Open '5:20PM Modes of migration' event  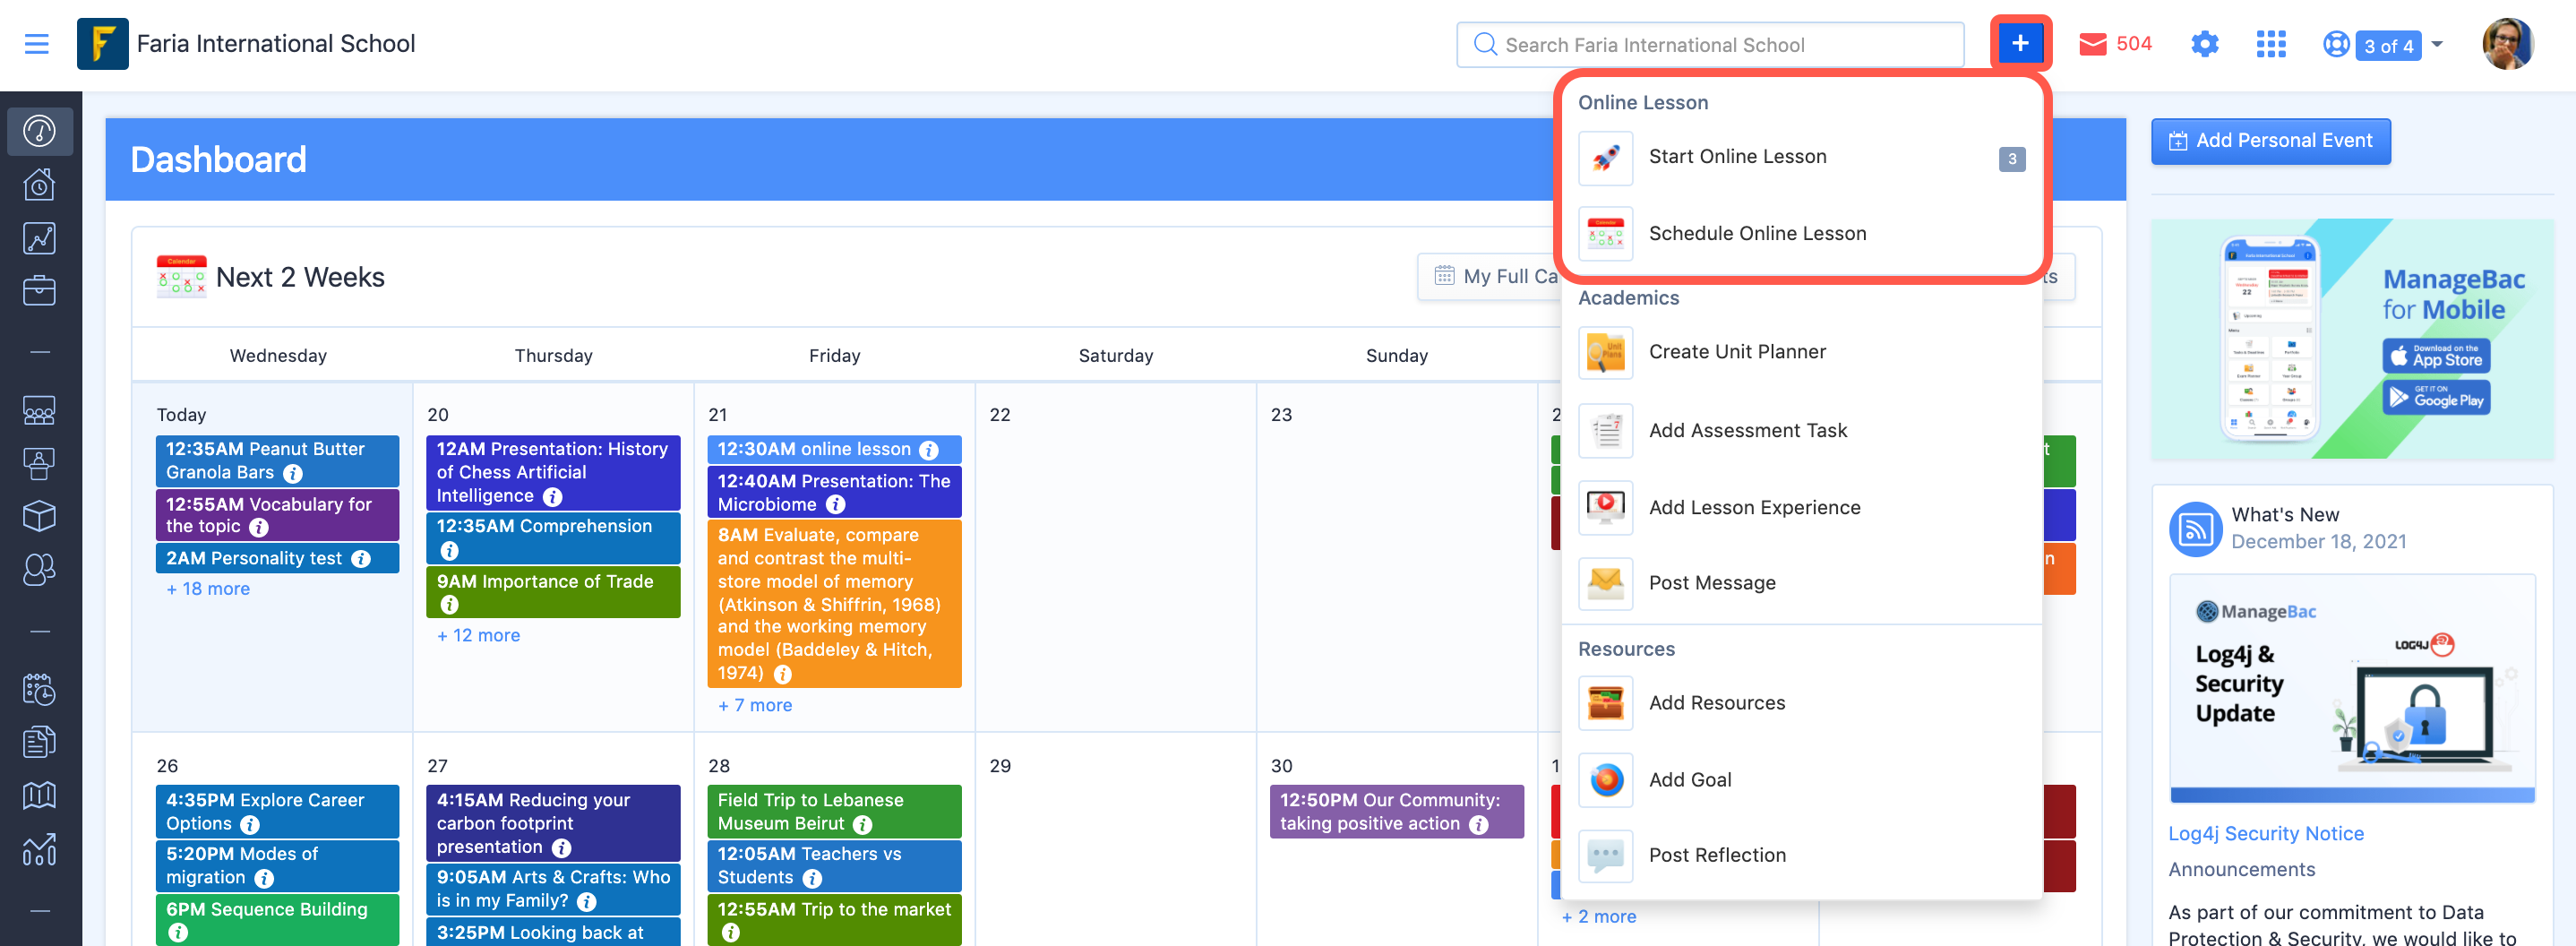277,866
